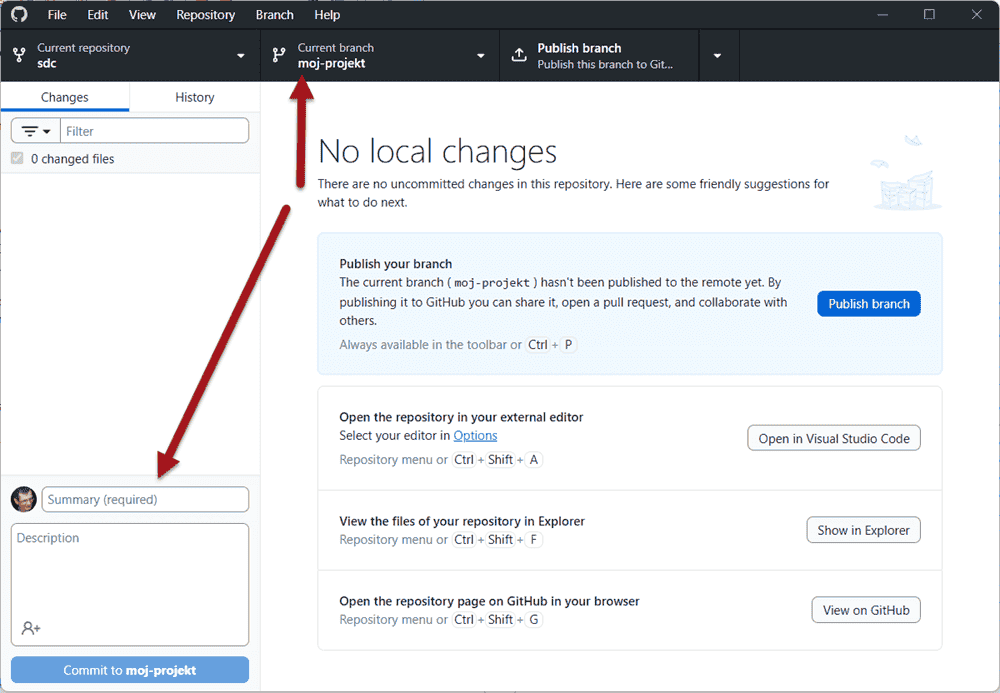Click the publish upload arrow icon
1000x693 pixels.
518,55
